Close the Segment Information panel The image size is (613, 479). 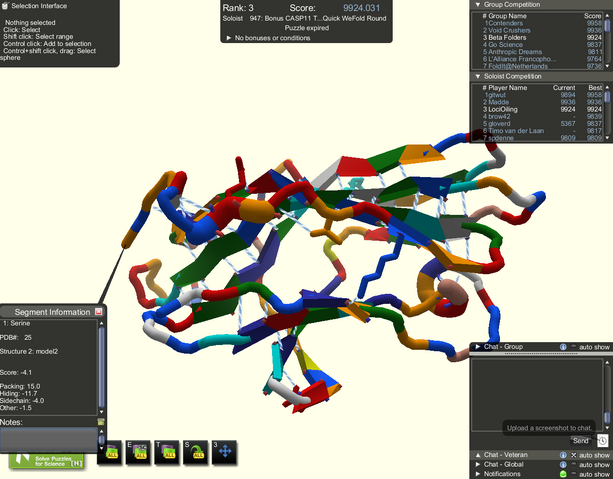click(99, 312)
